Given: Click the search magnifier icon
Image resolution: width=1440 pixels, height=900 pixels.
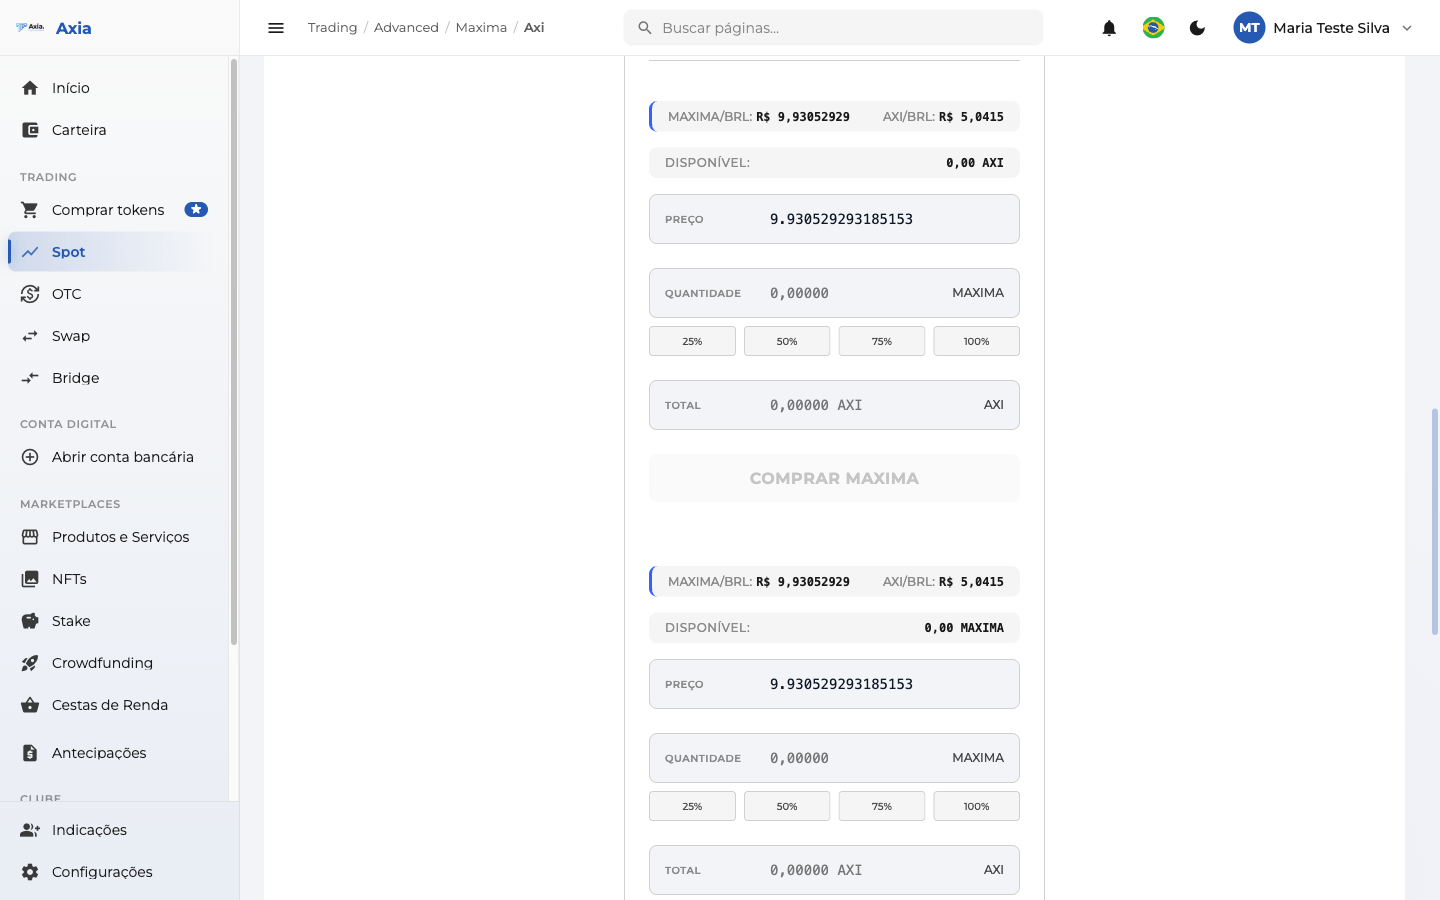Looking at the screenshot, I should (x=645, y=28).
